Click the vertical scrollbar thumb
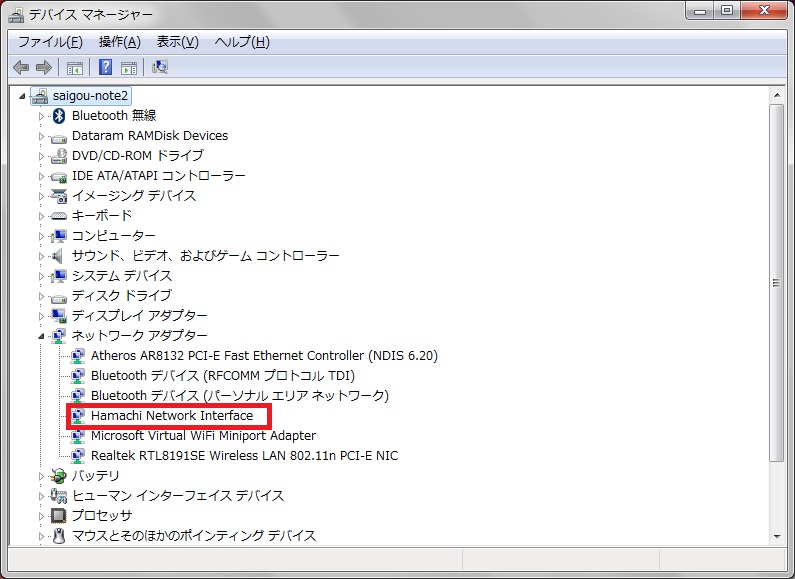Image resolution: width=795 pixels, height=579 pixels. tap(777, 283)
